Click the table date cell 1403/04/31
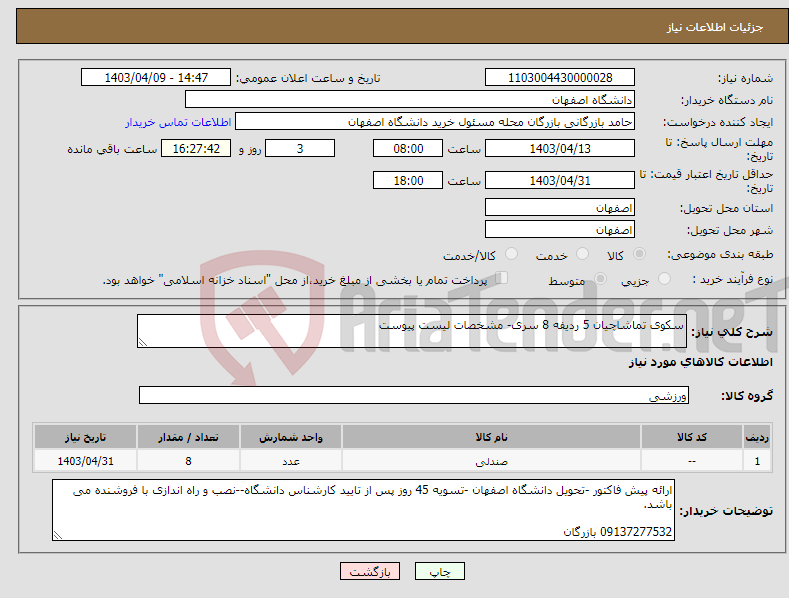This screenshot has height=598, width=789. [85, 461]
